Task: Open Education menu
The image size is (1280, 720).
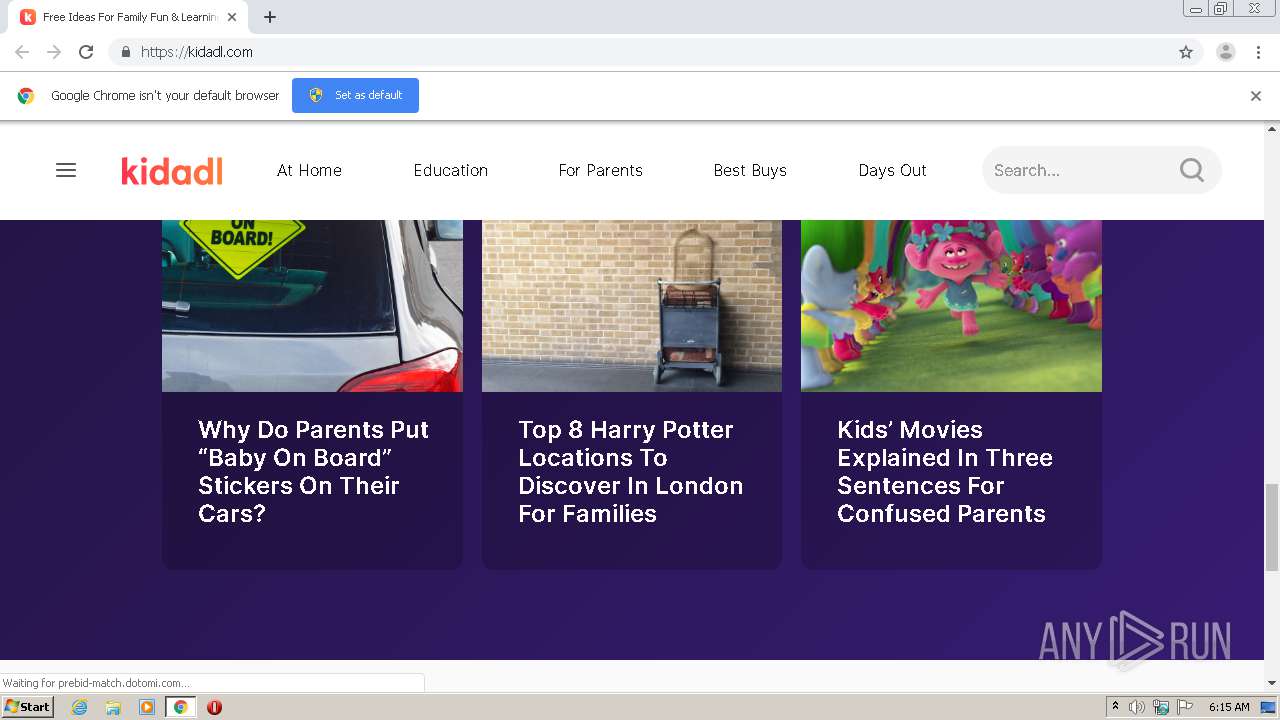Action: pyautogui.click(x=451, y=170)
